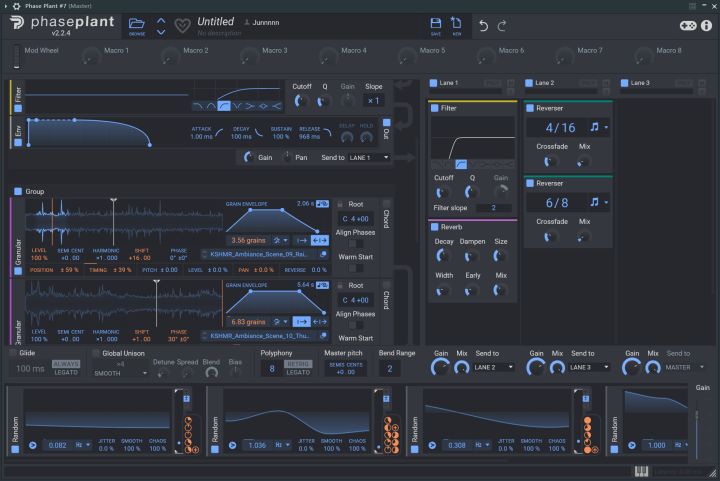
Task: Open the preset browser folder icon
Action: point(137,24)
